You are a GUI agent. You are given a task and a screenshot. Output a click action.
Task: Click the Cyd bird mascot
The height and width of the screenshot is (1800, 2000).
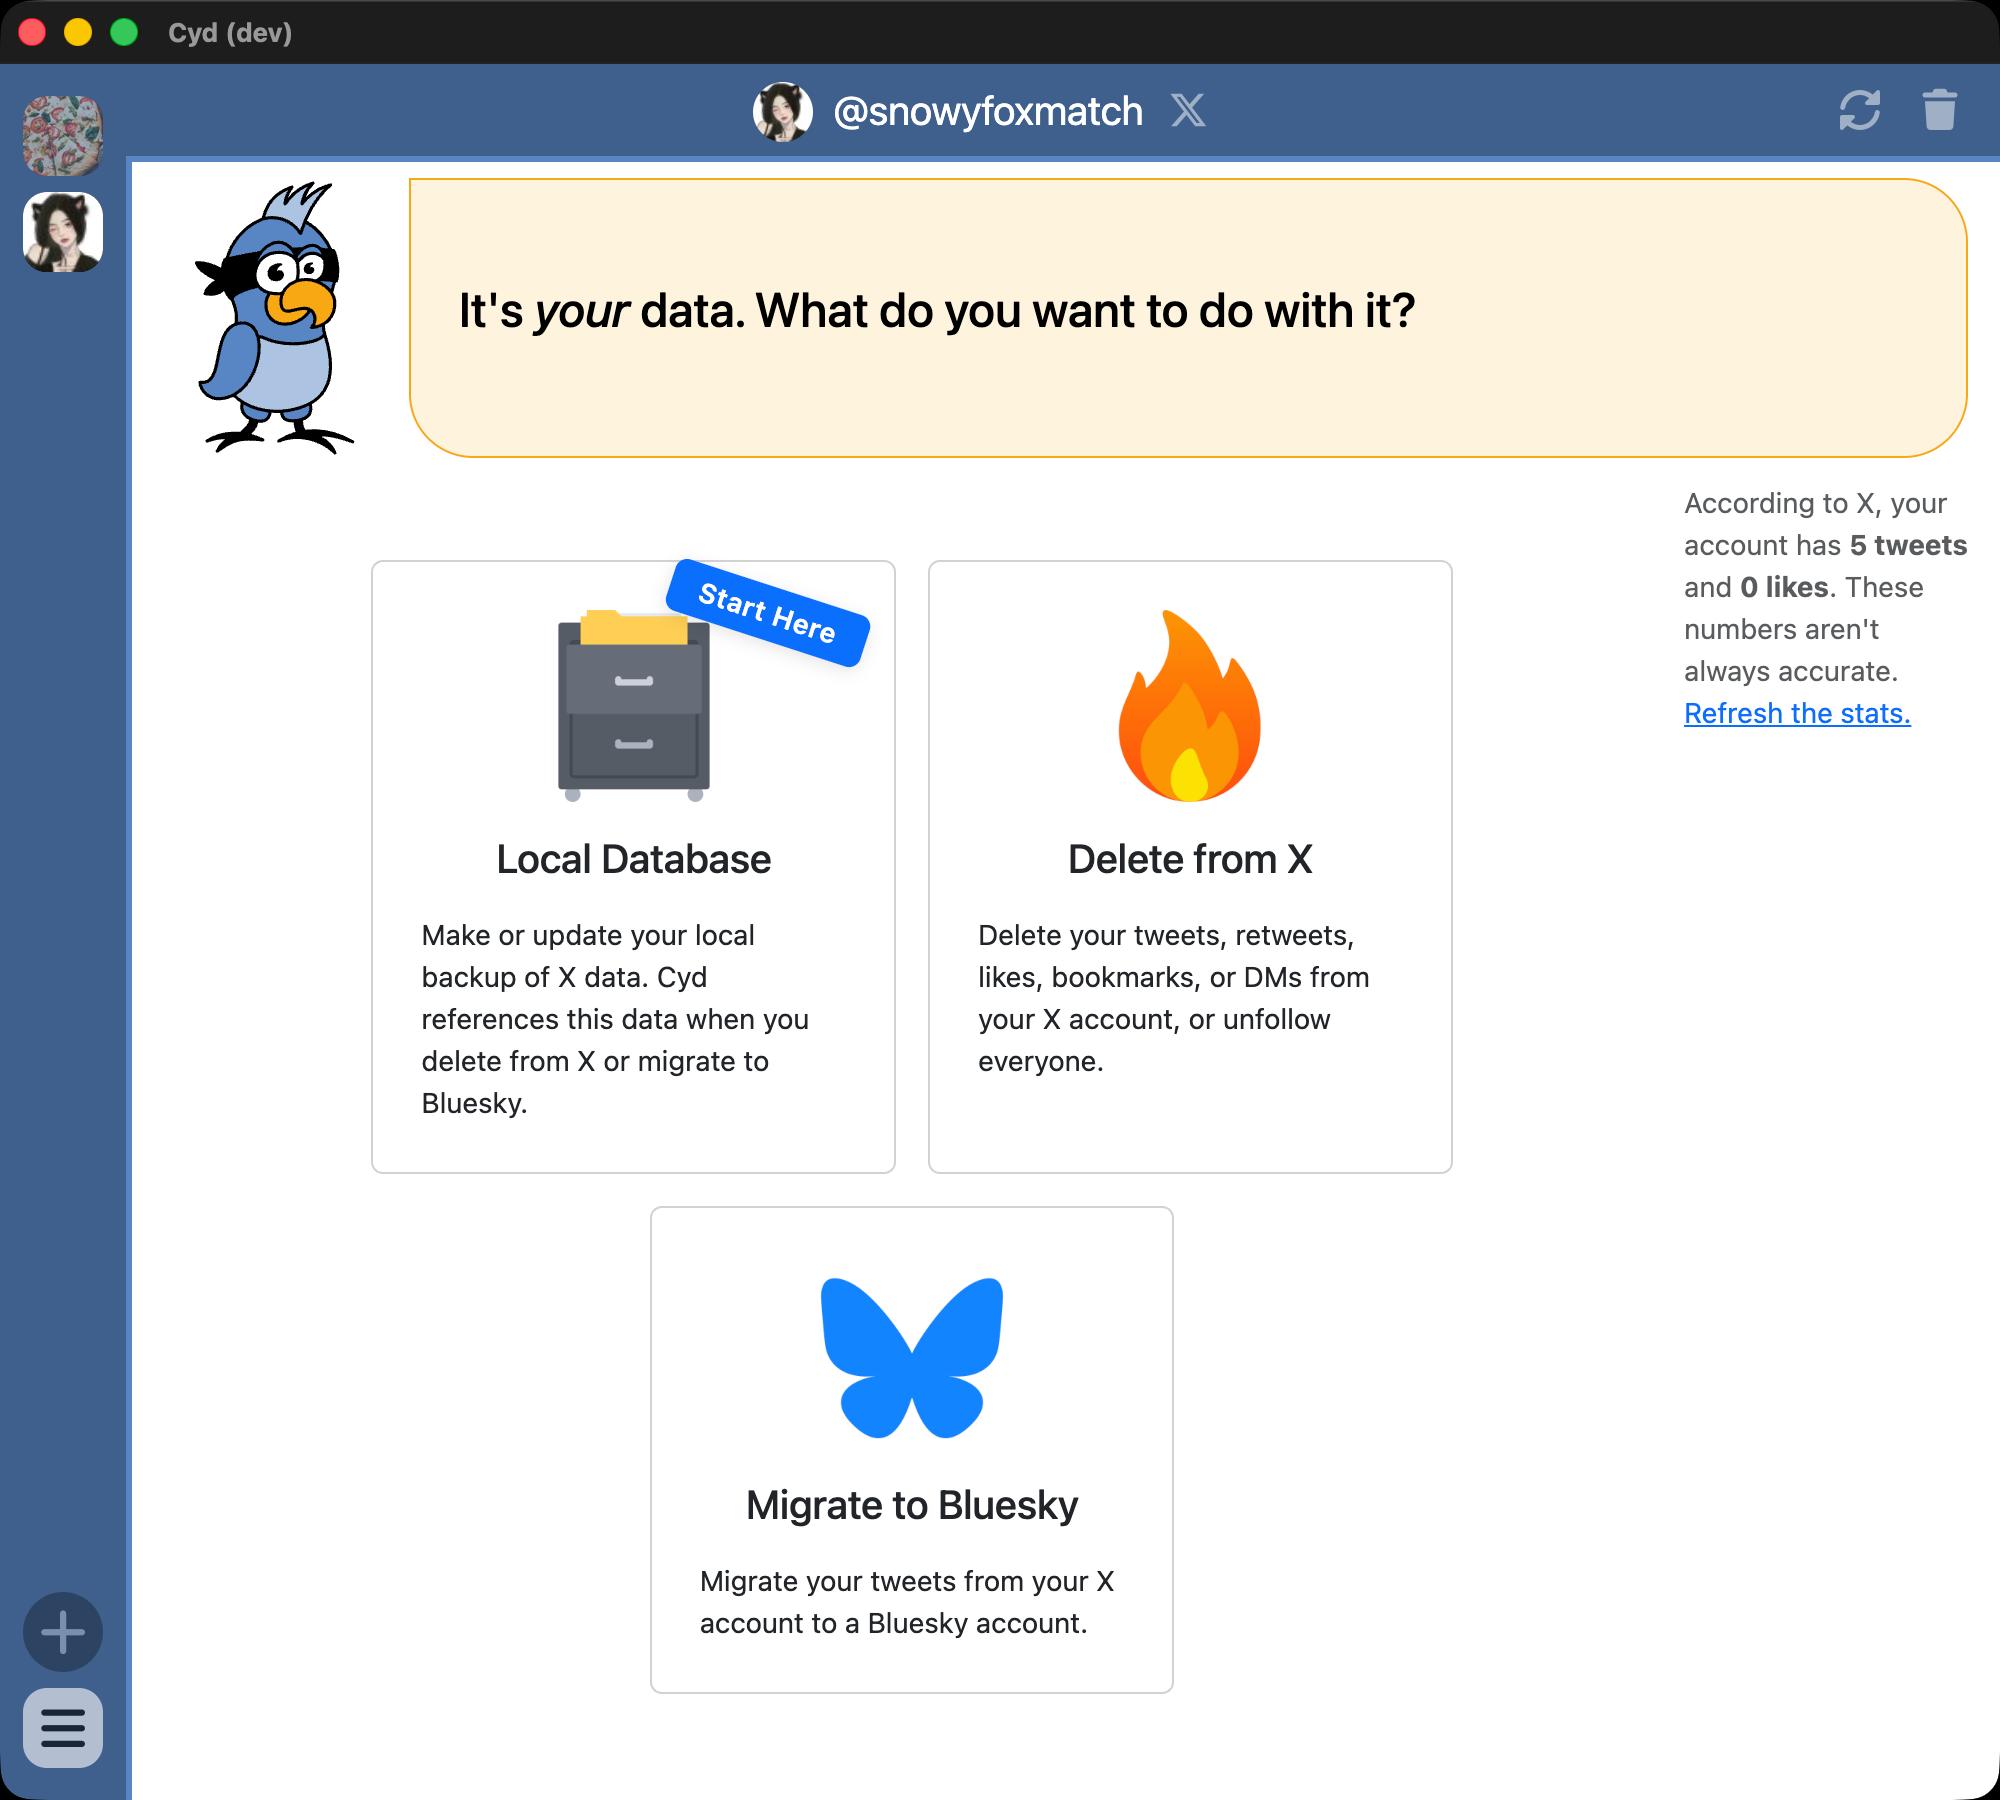[x=274, y=318]
